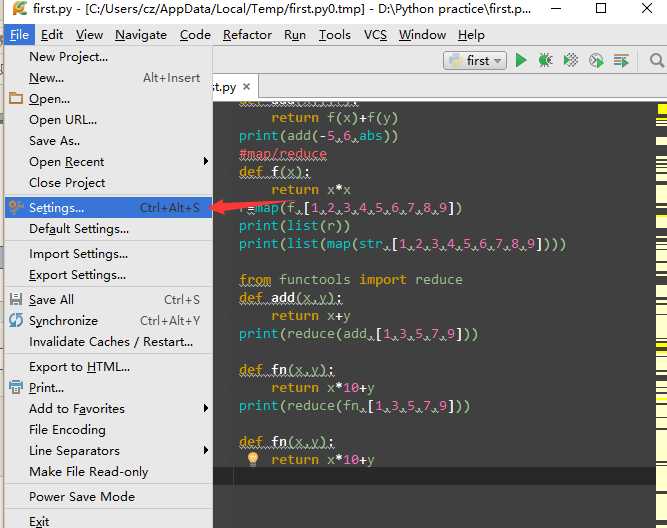Maximize the PyCharm window

[601, 8]
